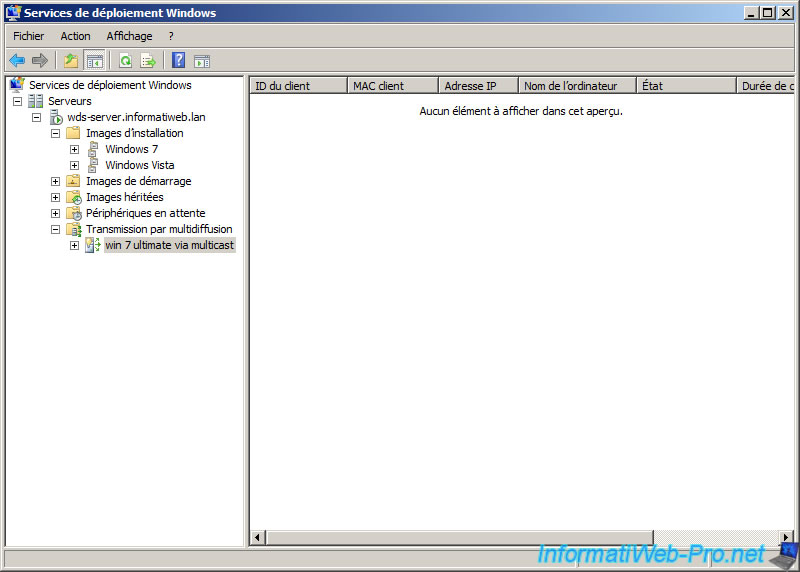This screenshot has width=800, height=572.
Task: Click the Windows 7 image group icon
Action: 93,149
